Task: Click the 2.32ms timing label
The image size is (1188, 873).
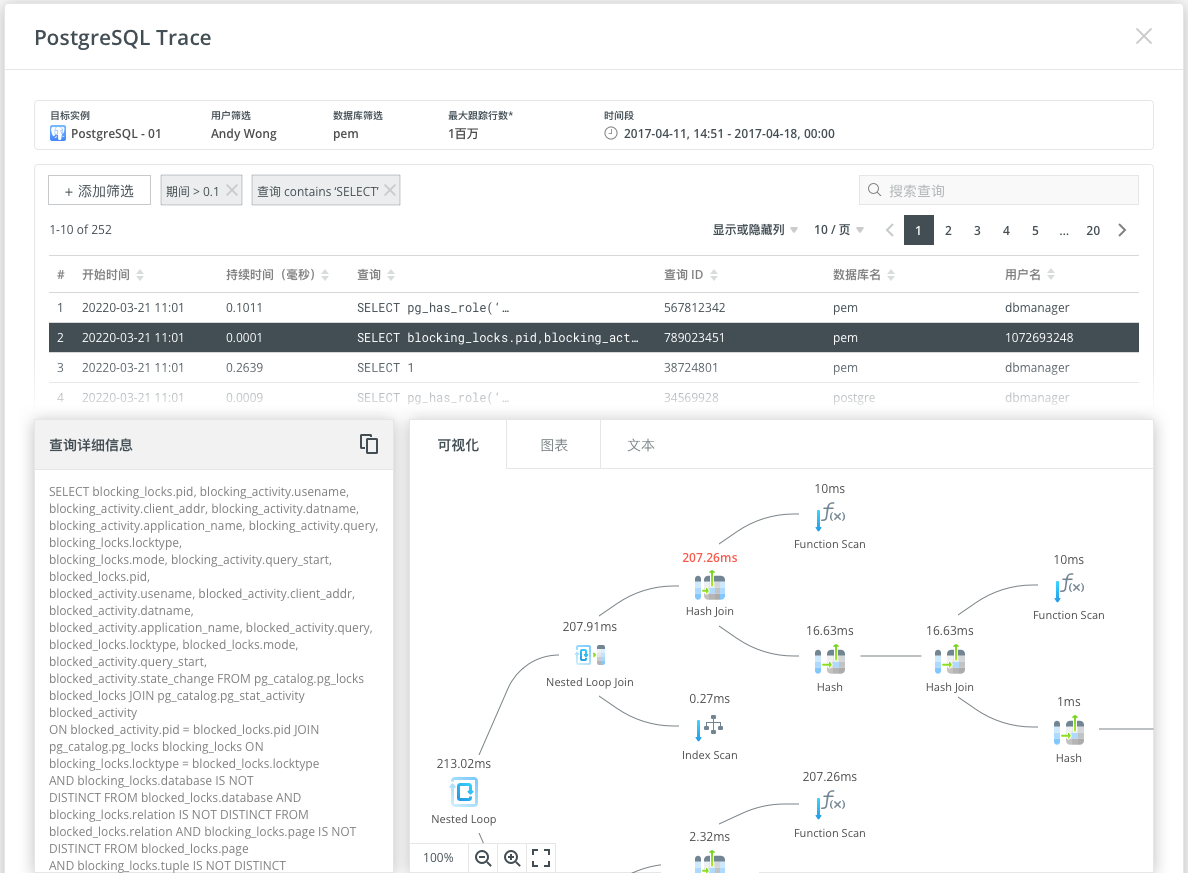Action: (710, 837)
